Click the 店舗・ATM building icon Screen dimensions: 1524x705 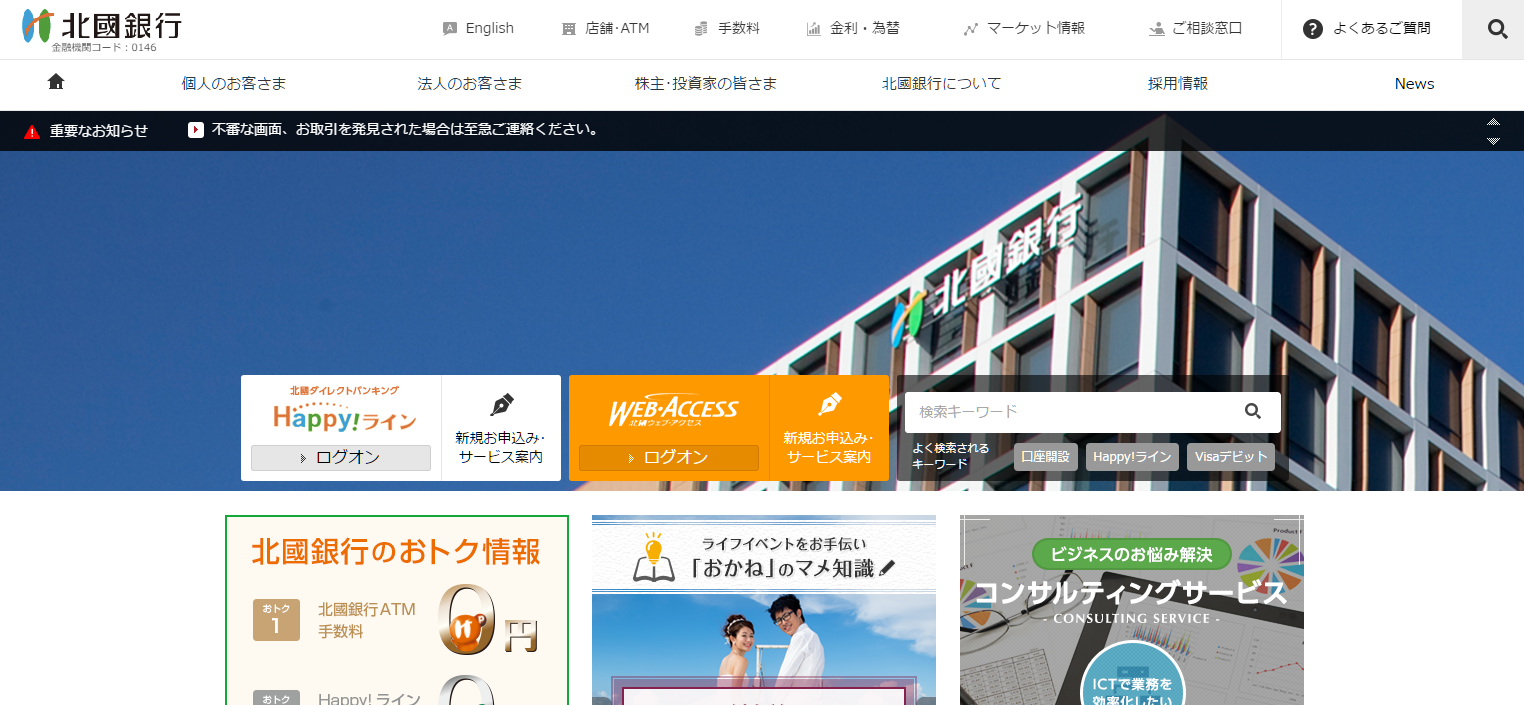click(569, 29)
